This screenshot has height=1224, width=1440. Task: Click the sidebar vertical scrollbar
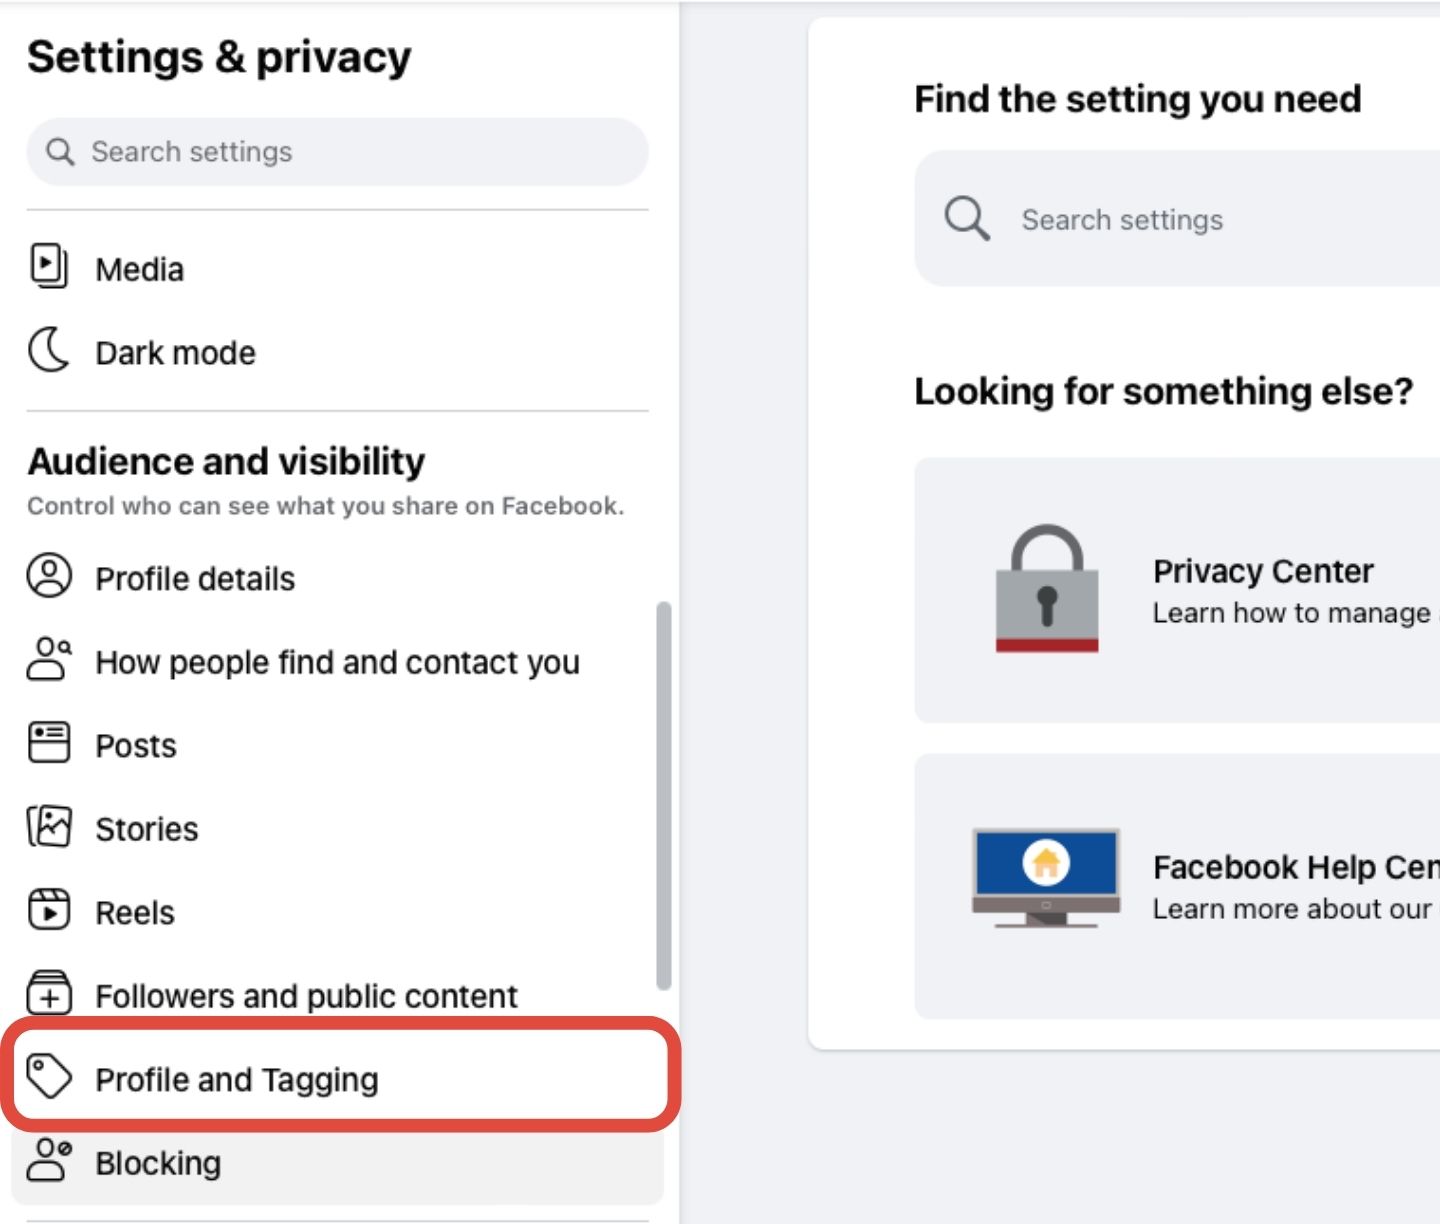[663, 795]
